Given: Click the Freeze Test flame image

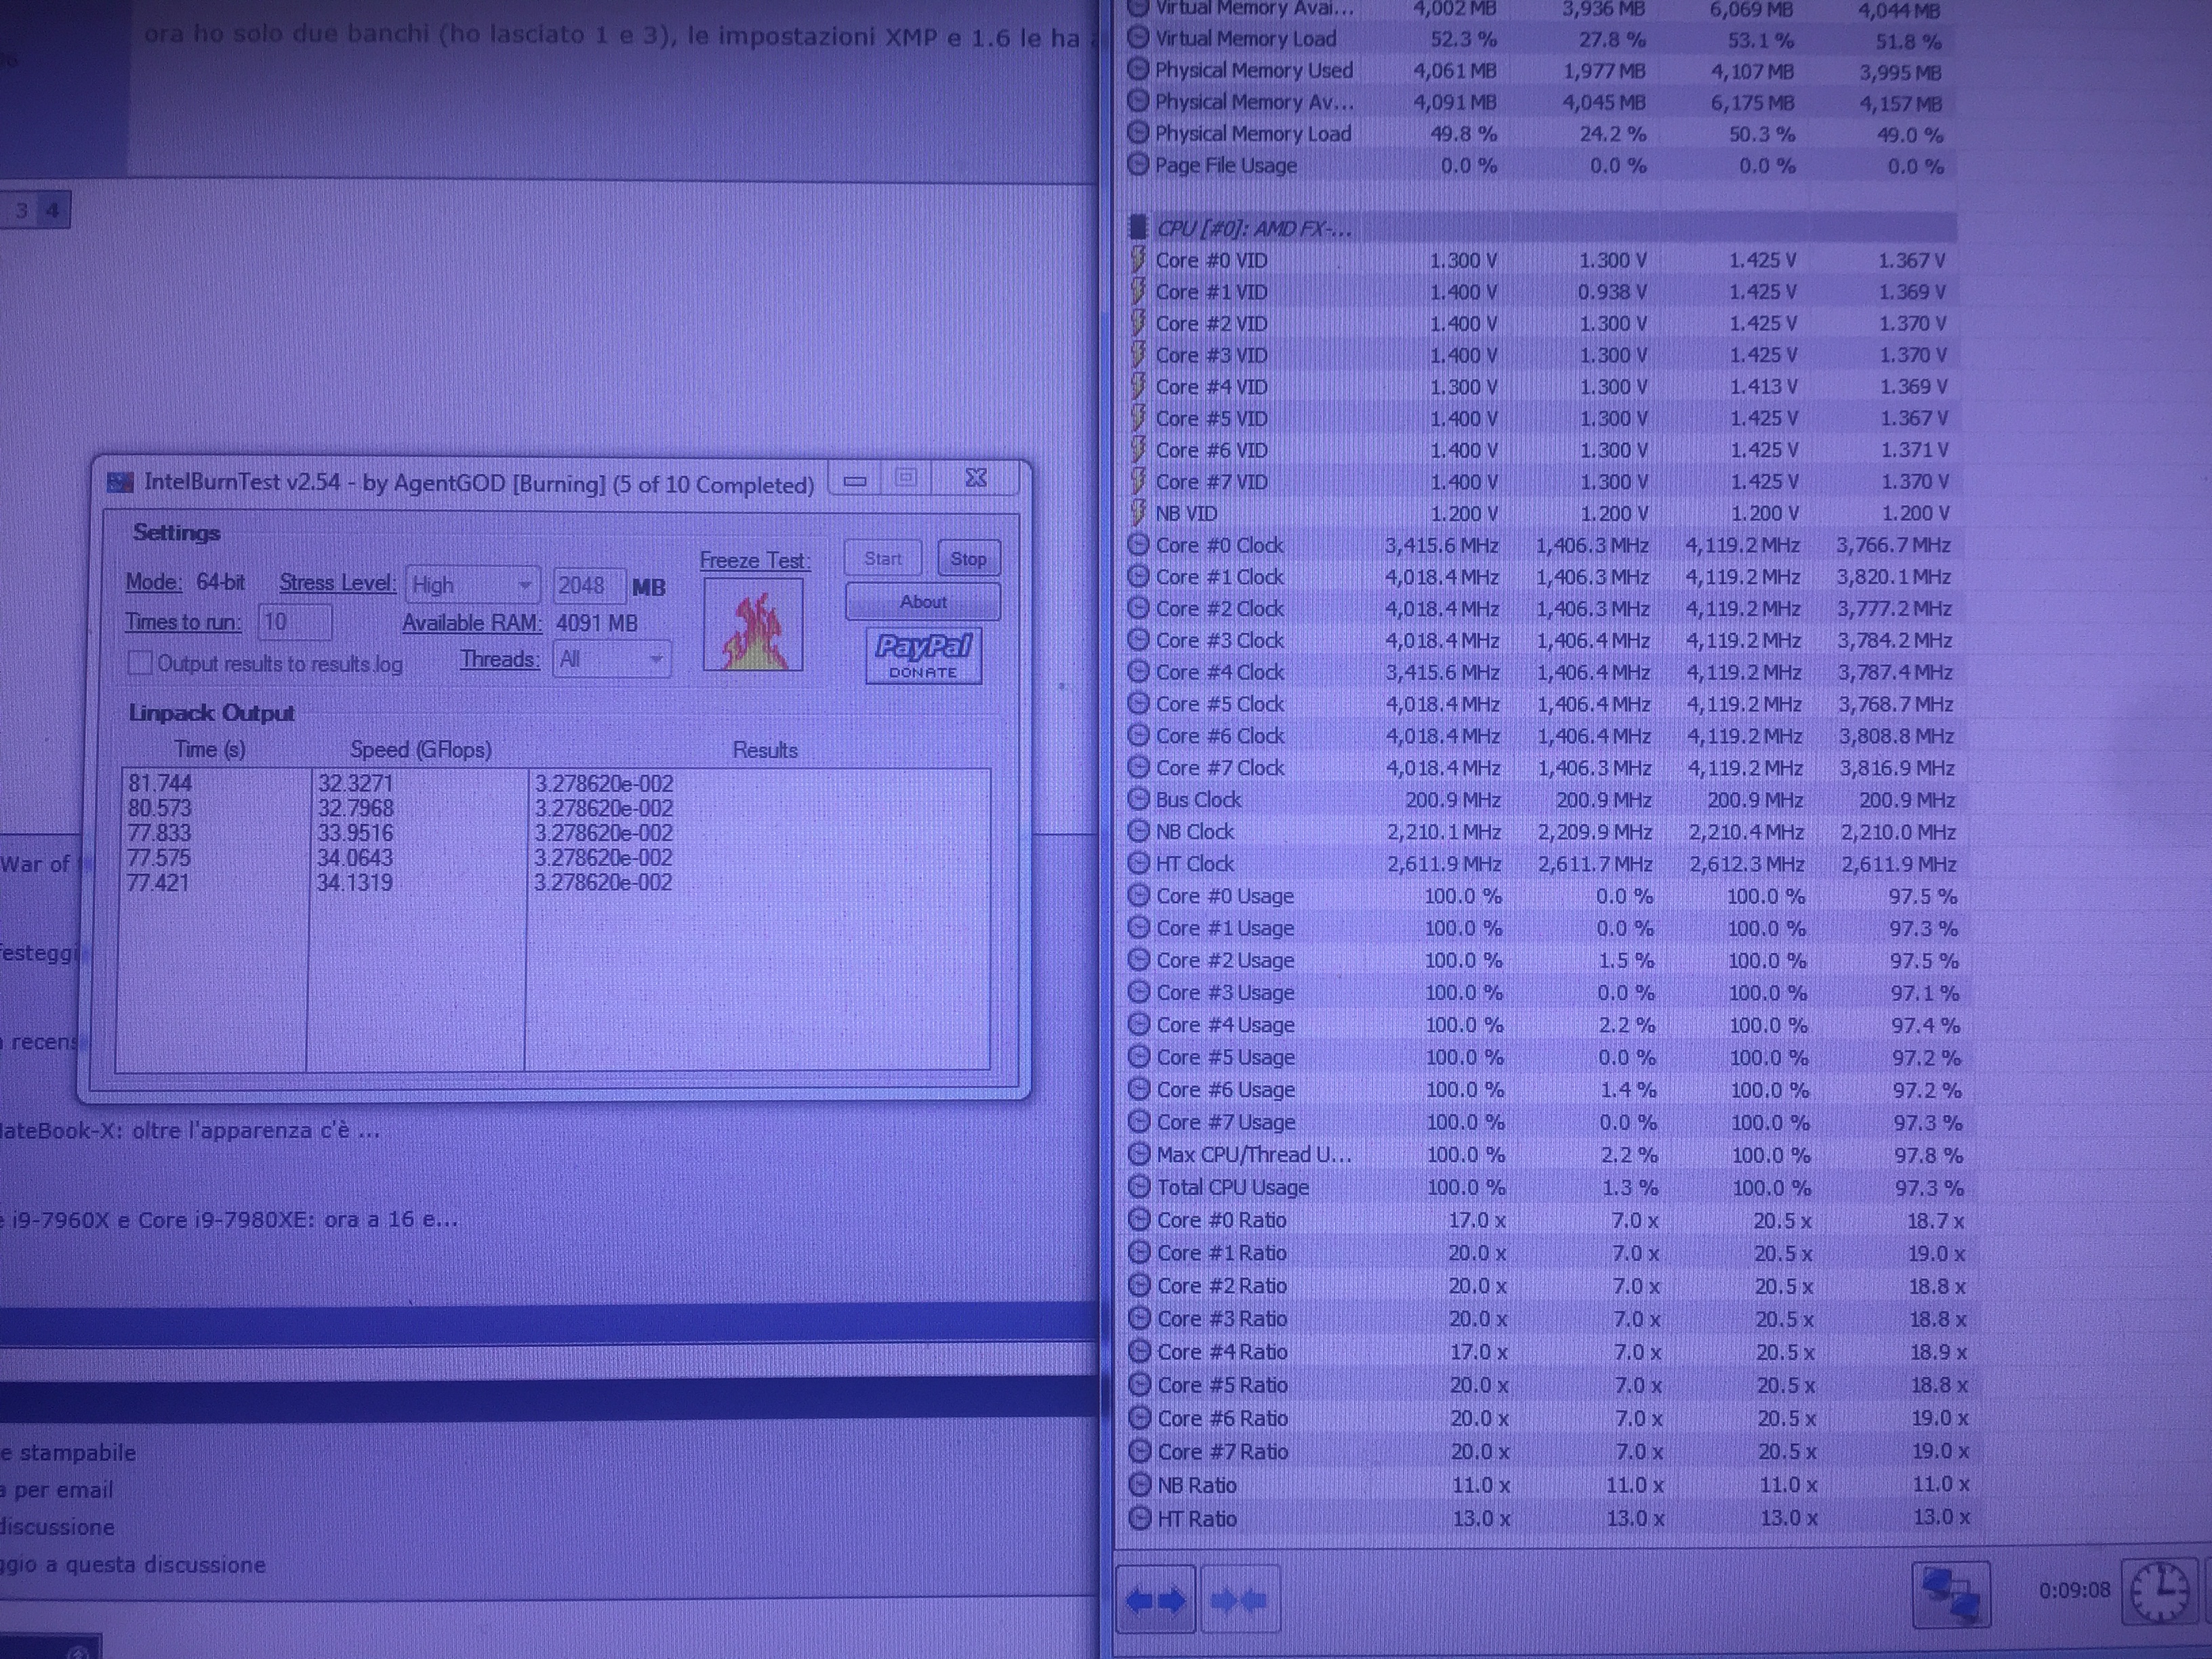Looking at the screenshot, I should (x=752, y=625).
